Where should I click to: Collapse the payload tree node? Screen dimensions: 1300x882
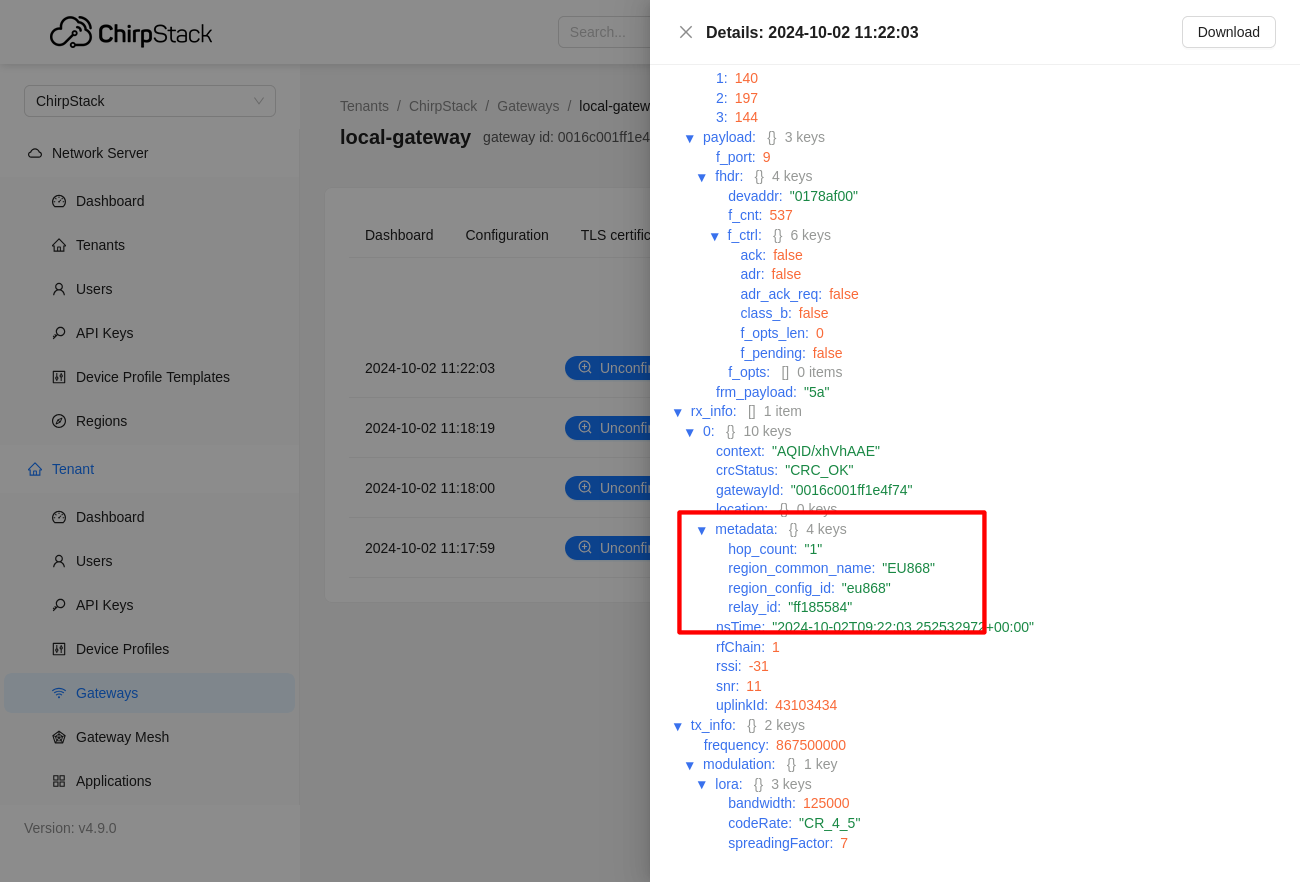pyautogui.click(x=689, y=138)
